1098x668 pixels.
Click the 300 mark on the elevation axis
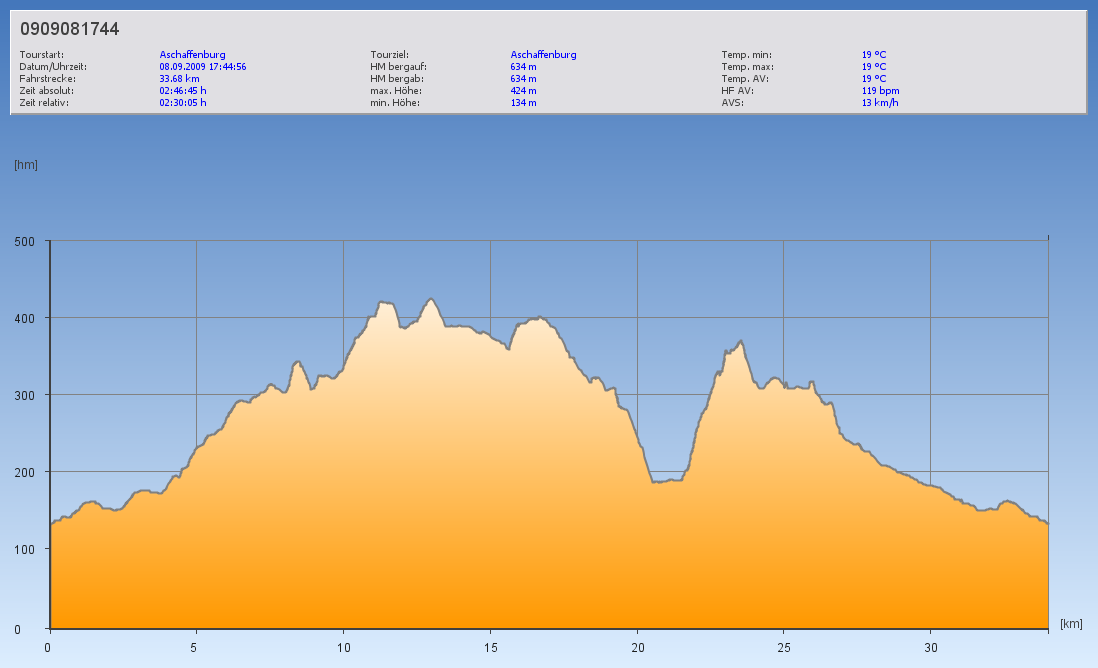(x=25, y=395)
